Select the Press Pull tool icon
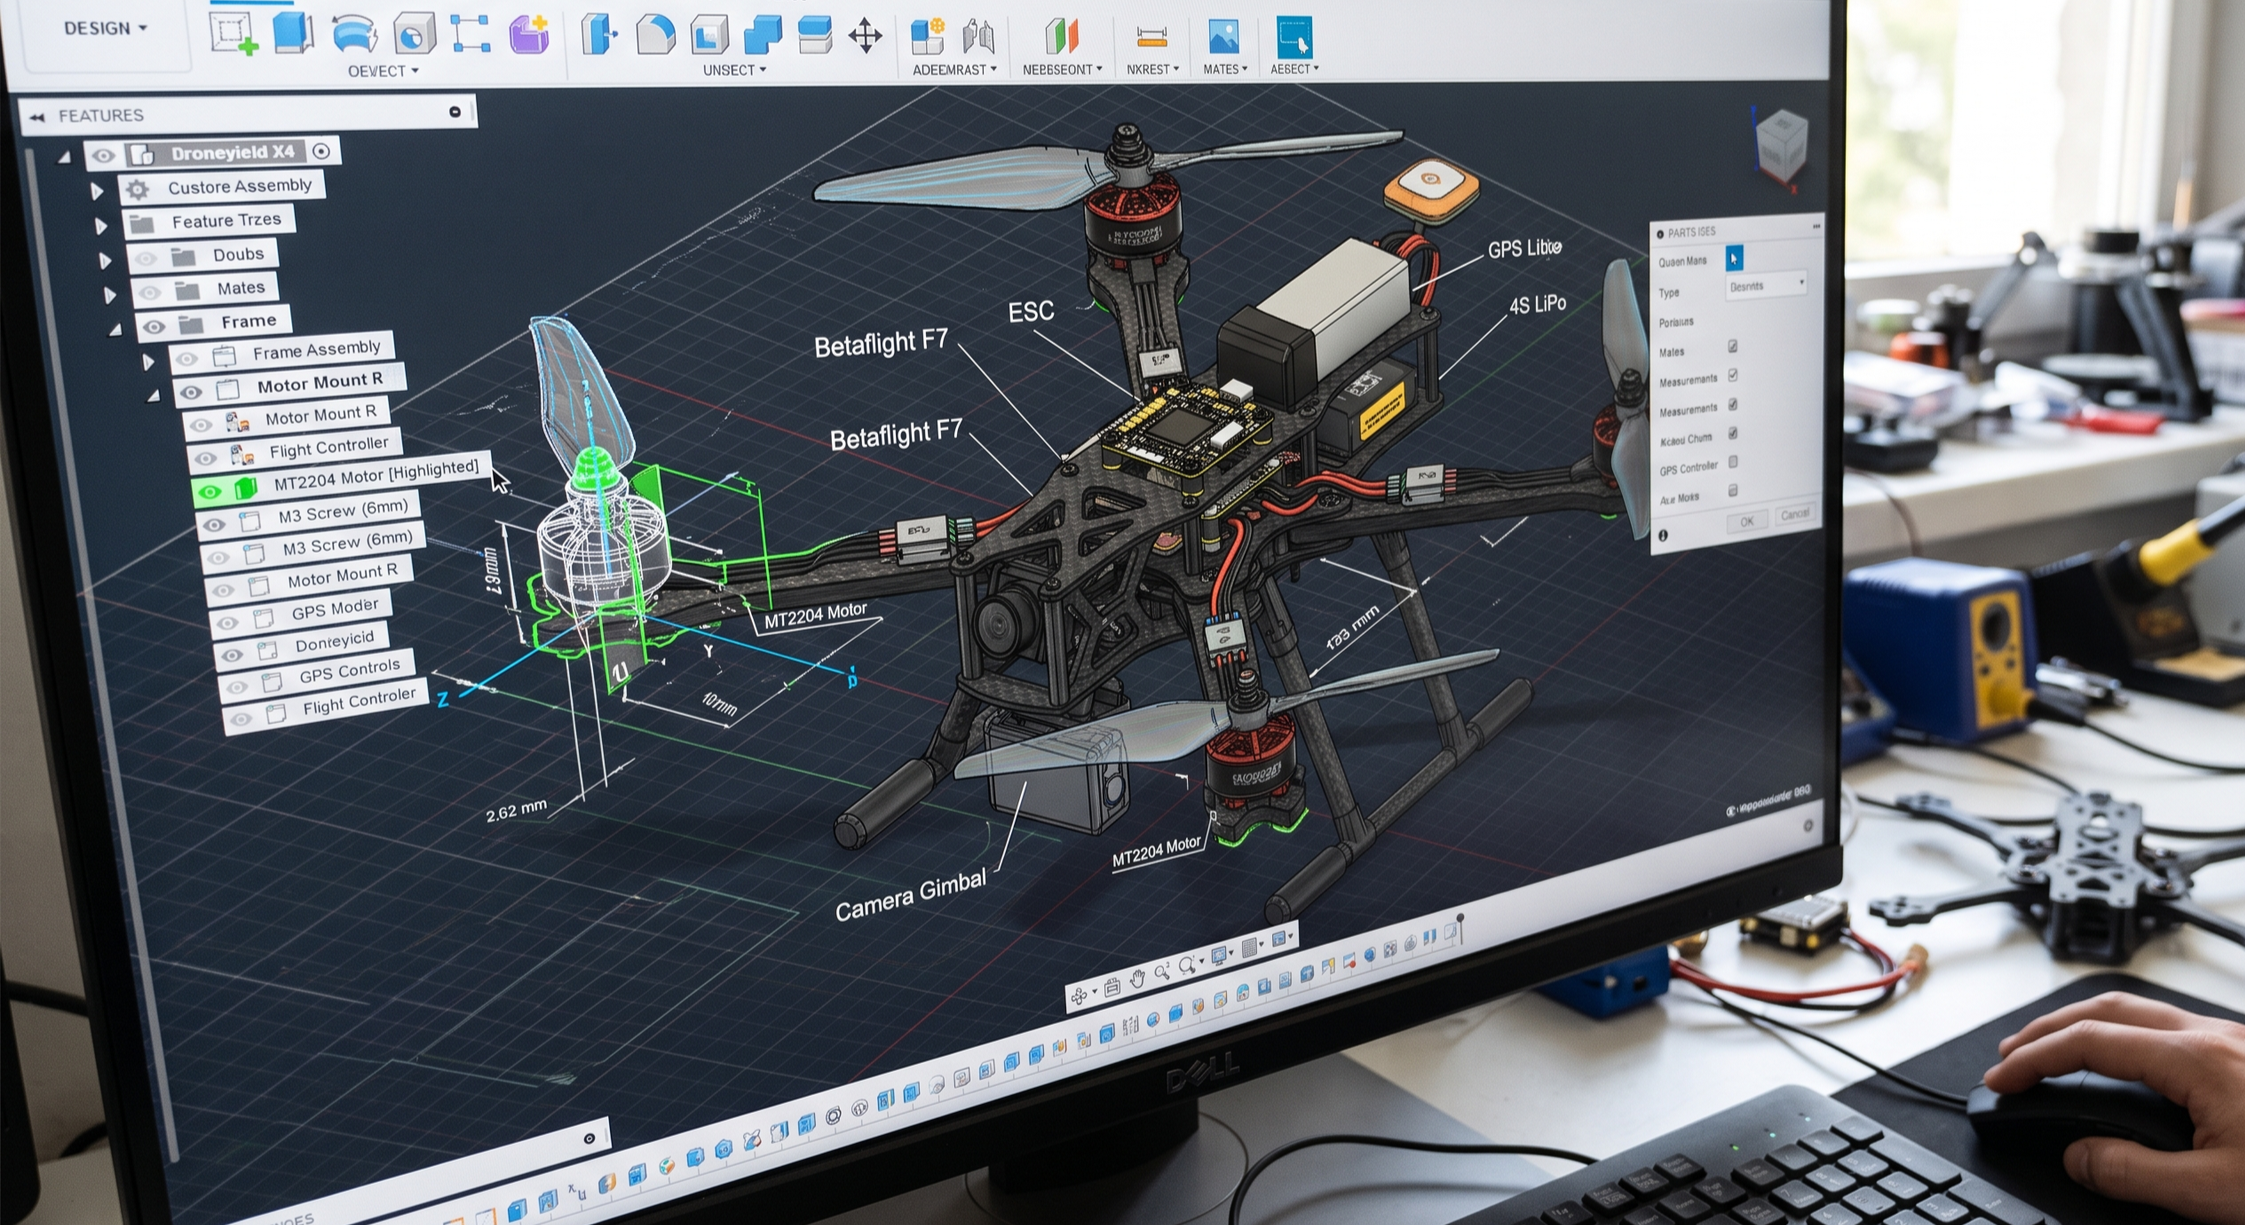The image size is (2245, 1225). coord(599,34)
